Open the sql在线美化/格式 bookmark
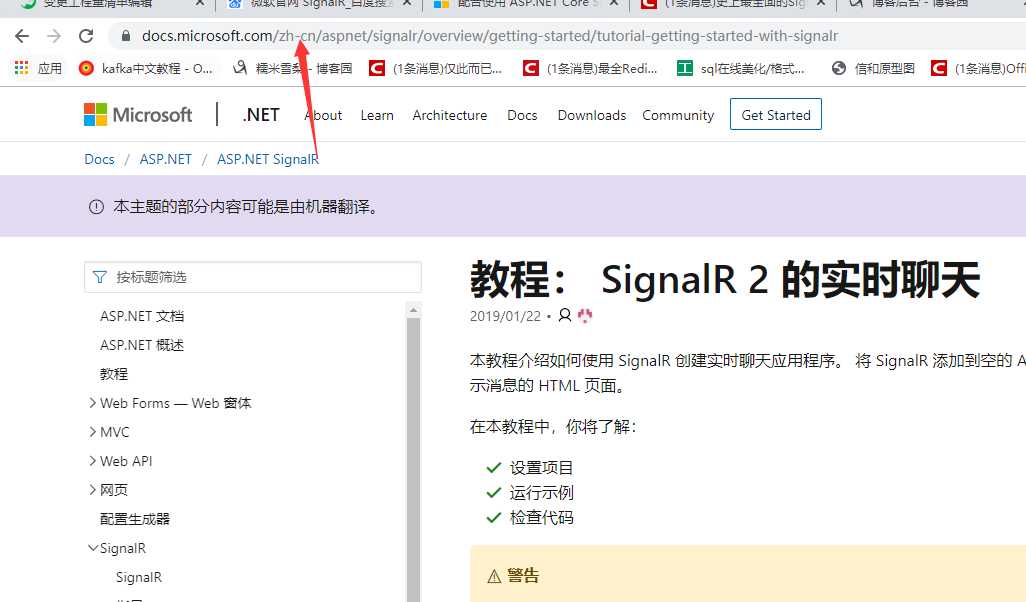The image size is (1026, 602). point(741,68)
